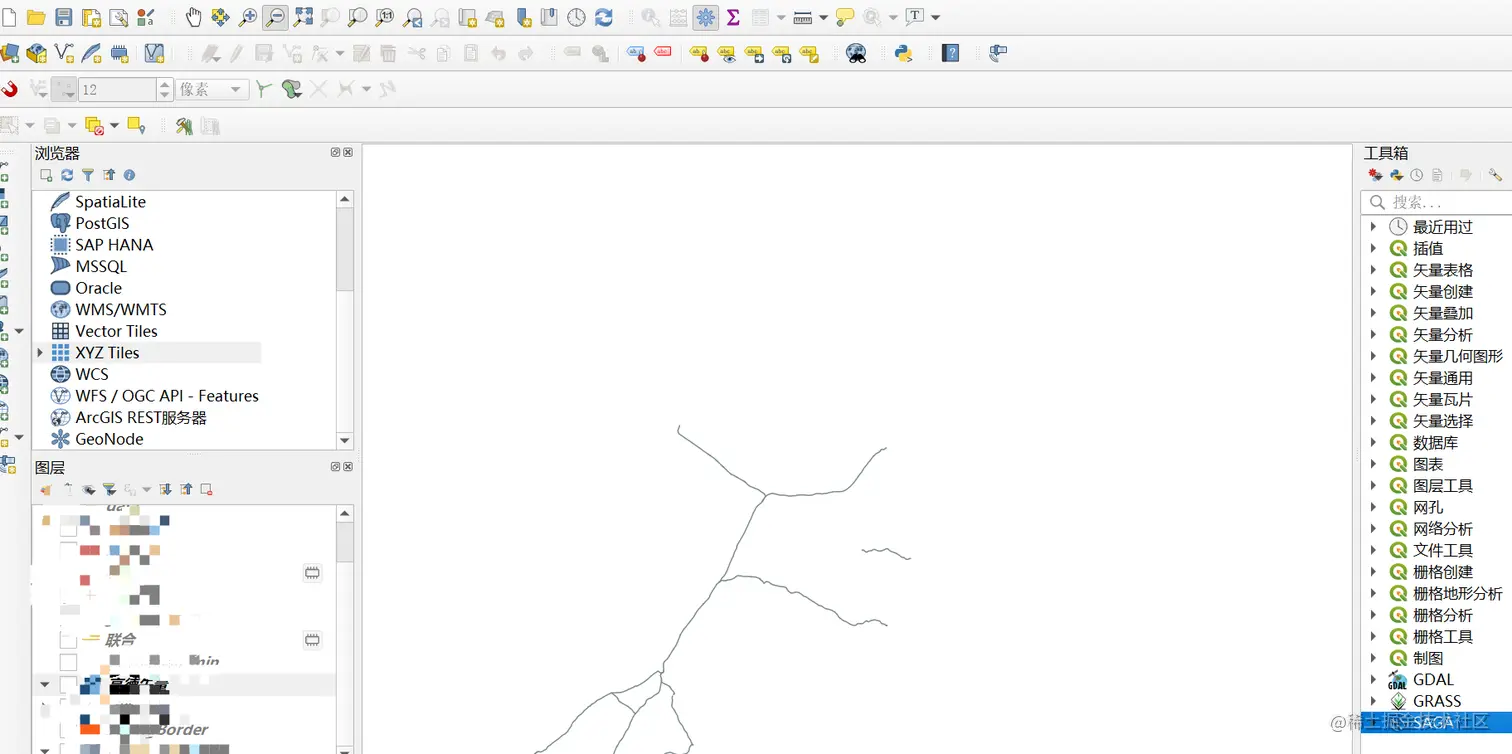The height and width of the screenshot is (754, 1512).
Task: Click the 制图 toolbox entry
Action: pos(1428,658)
